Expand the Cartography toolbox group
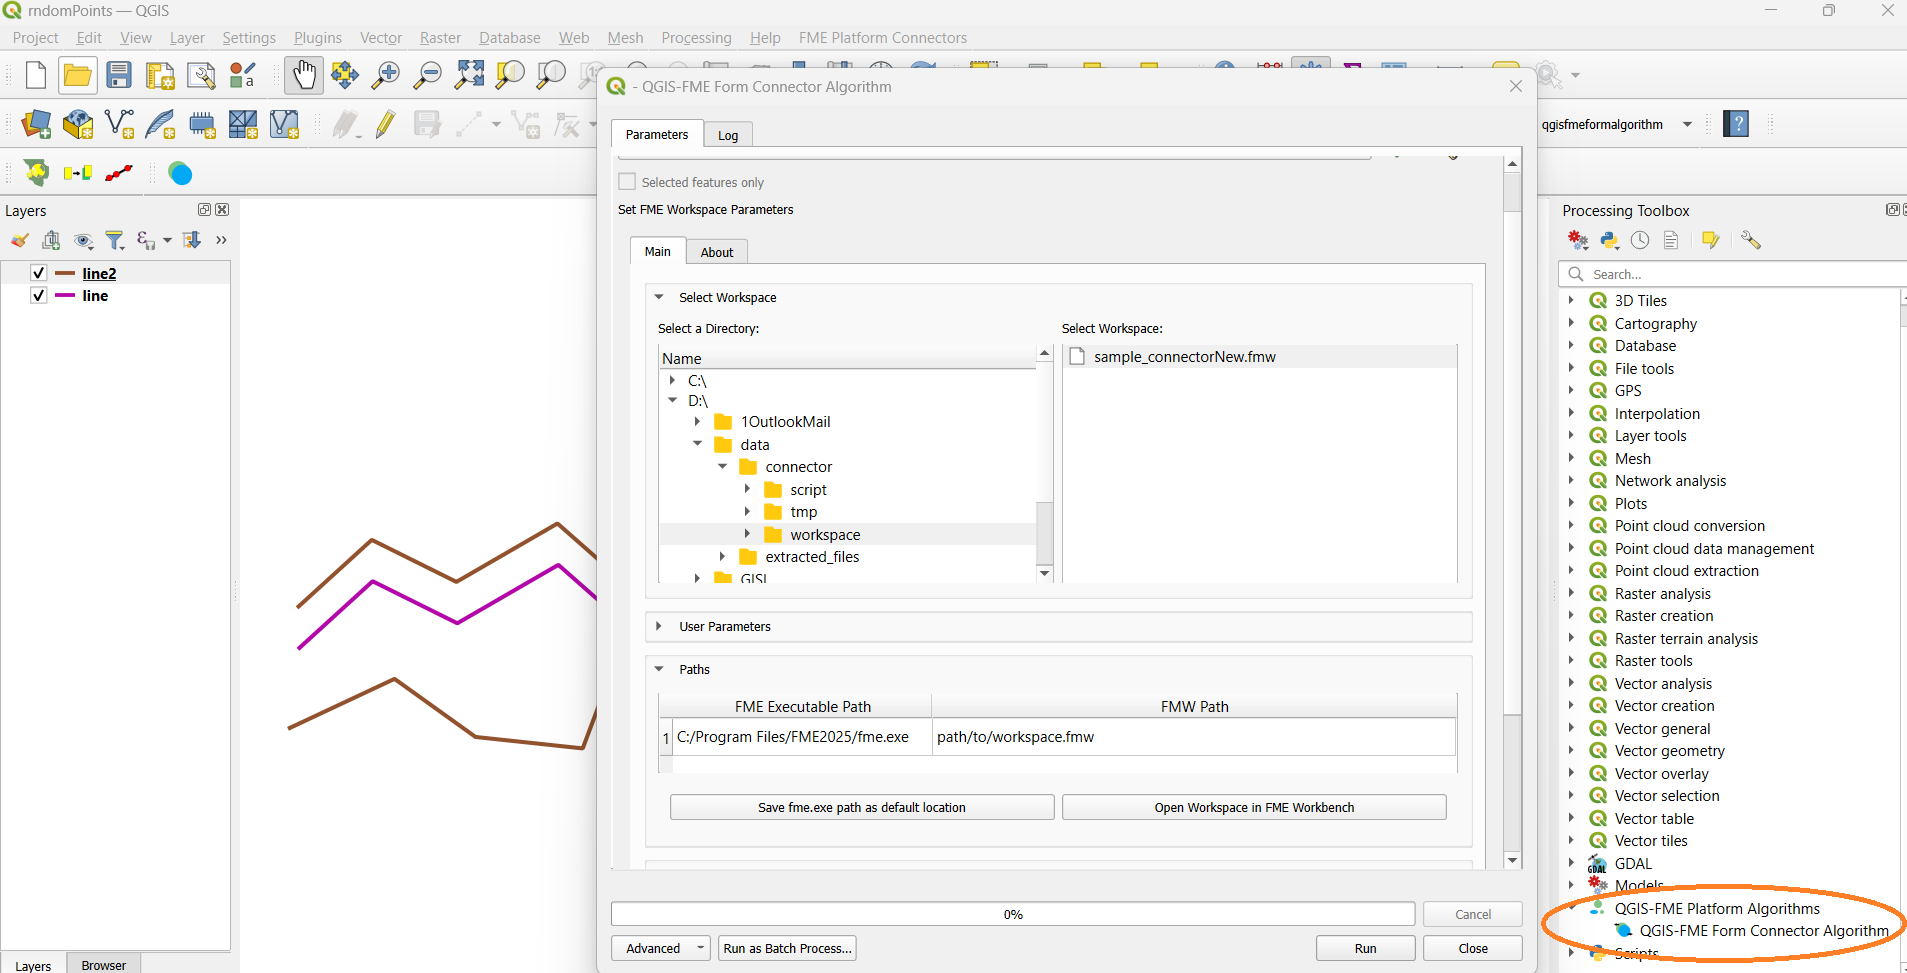The image size is (1907, 973). (1571, 323)
